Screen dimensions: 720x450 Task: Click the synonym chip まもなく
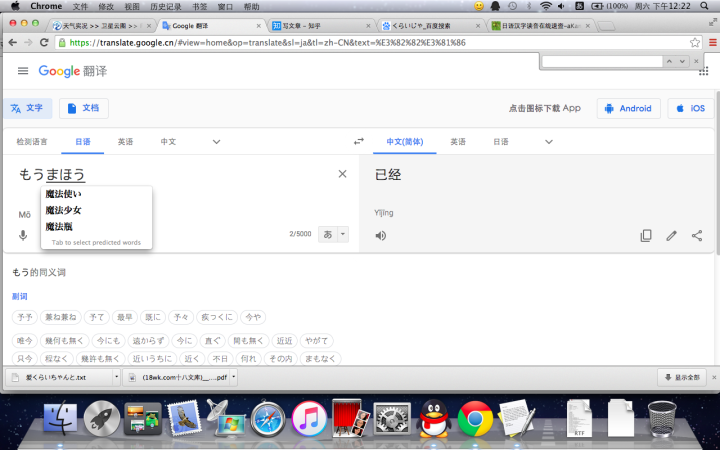tap(320, 359)
